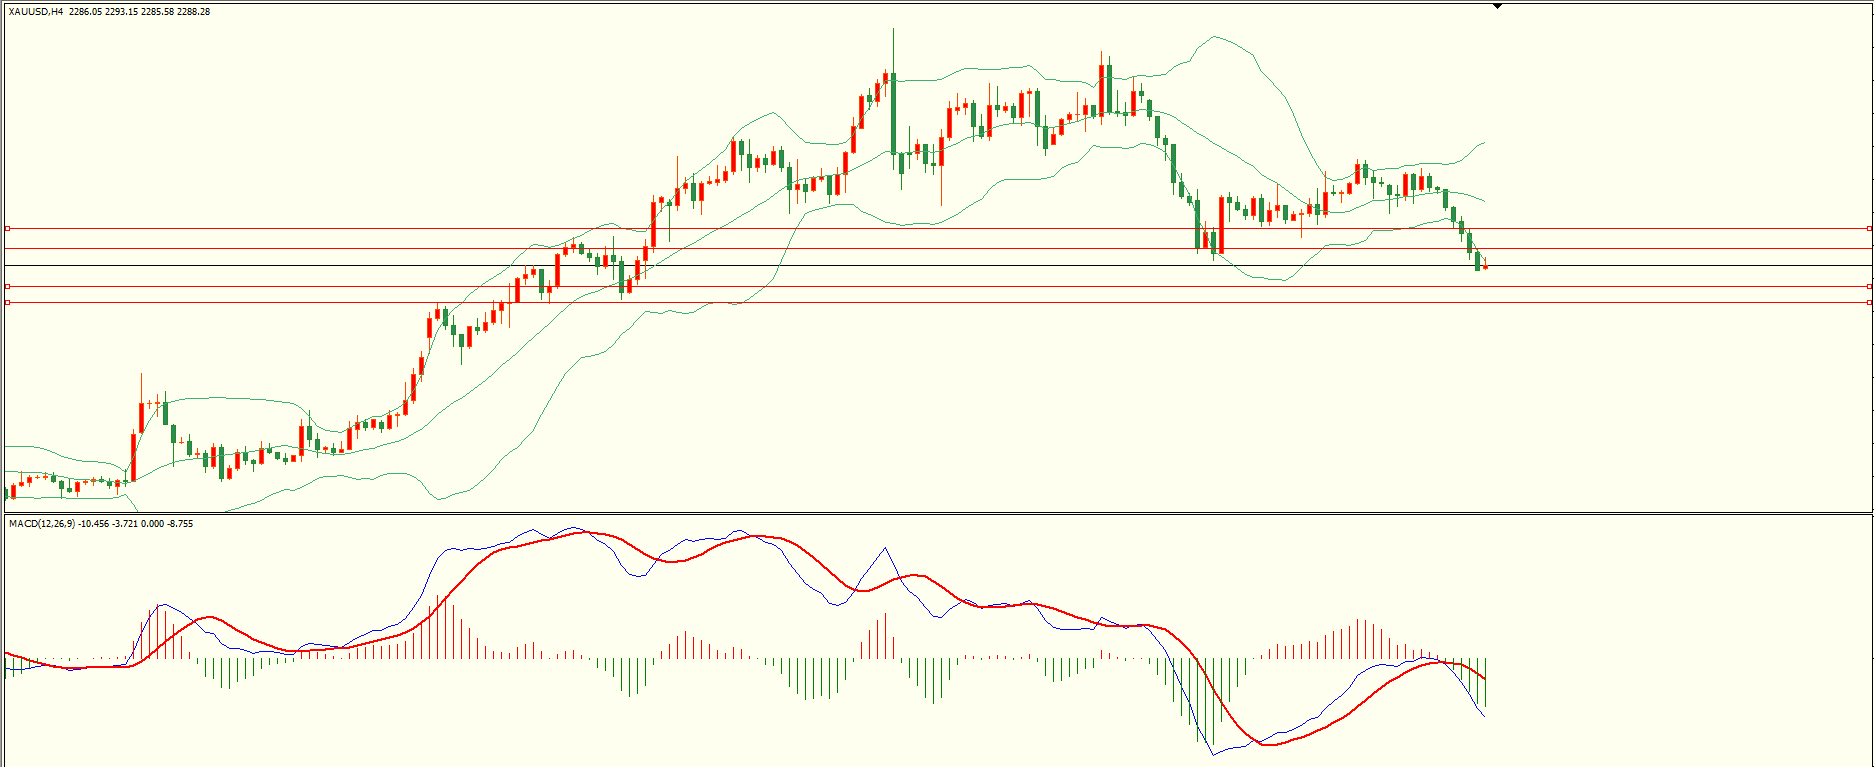Click the chart shift triangle marker at top

coord(1497,6)
